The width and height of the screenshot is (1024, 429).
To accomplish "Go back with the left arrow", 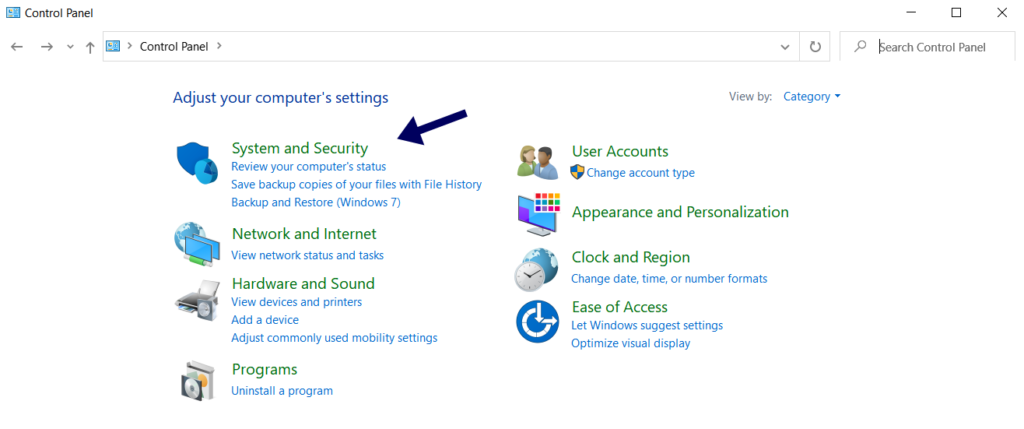I will (x=17, y=46).
